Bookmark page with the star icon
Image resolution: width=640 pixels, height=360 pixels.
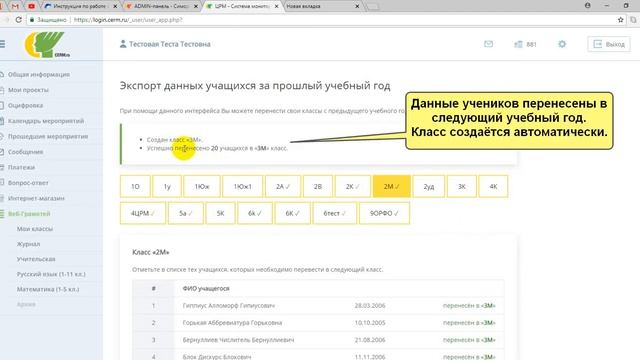(x=620, y=20)
